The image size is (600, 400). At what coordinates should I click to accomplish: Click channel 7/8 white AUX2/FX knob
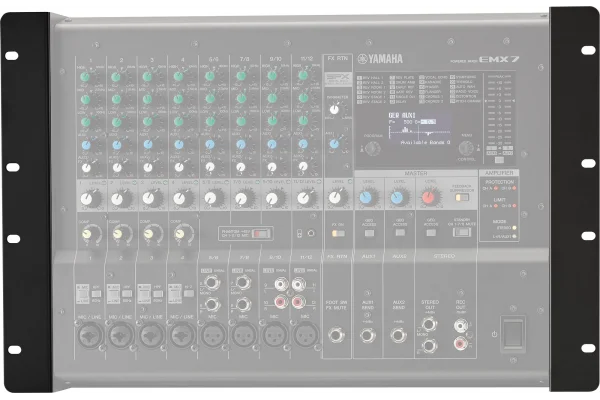click(240, 167)
